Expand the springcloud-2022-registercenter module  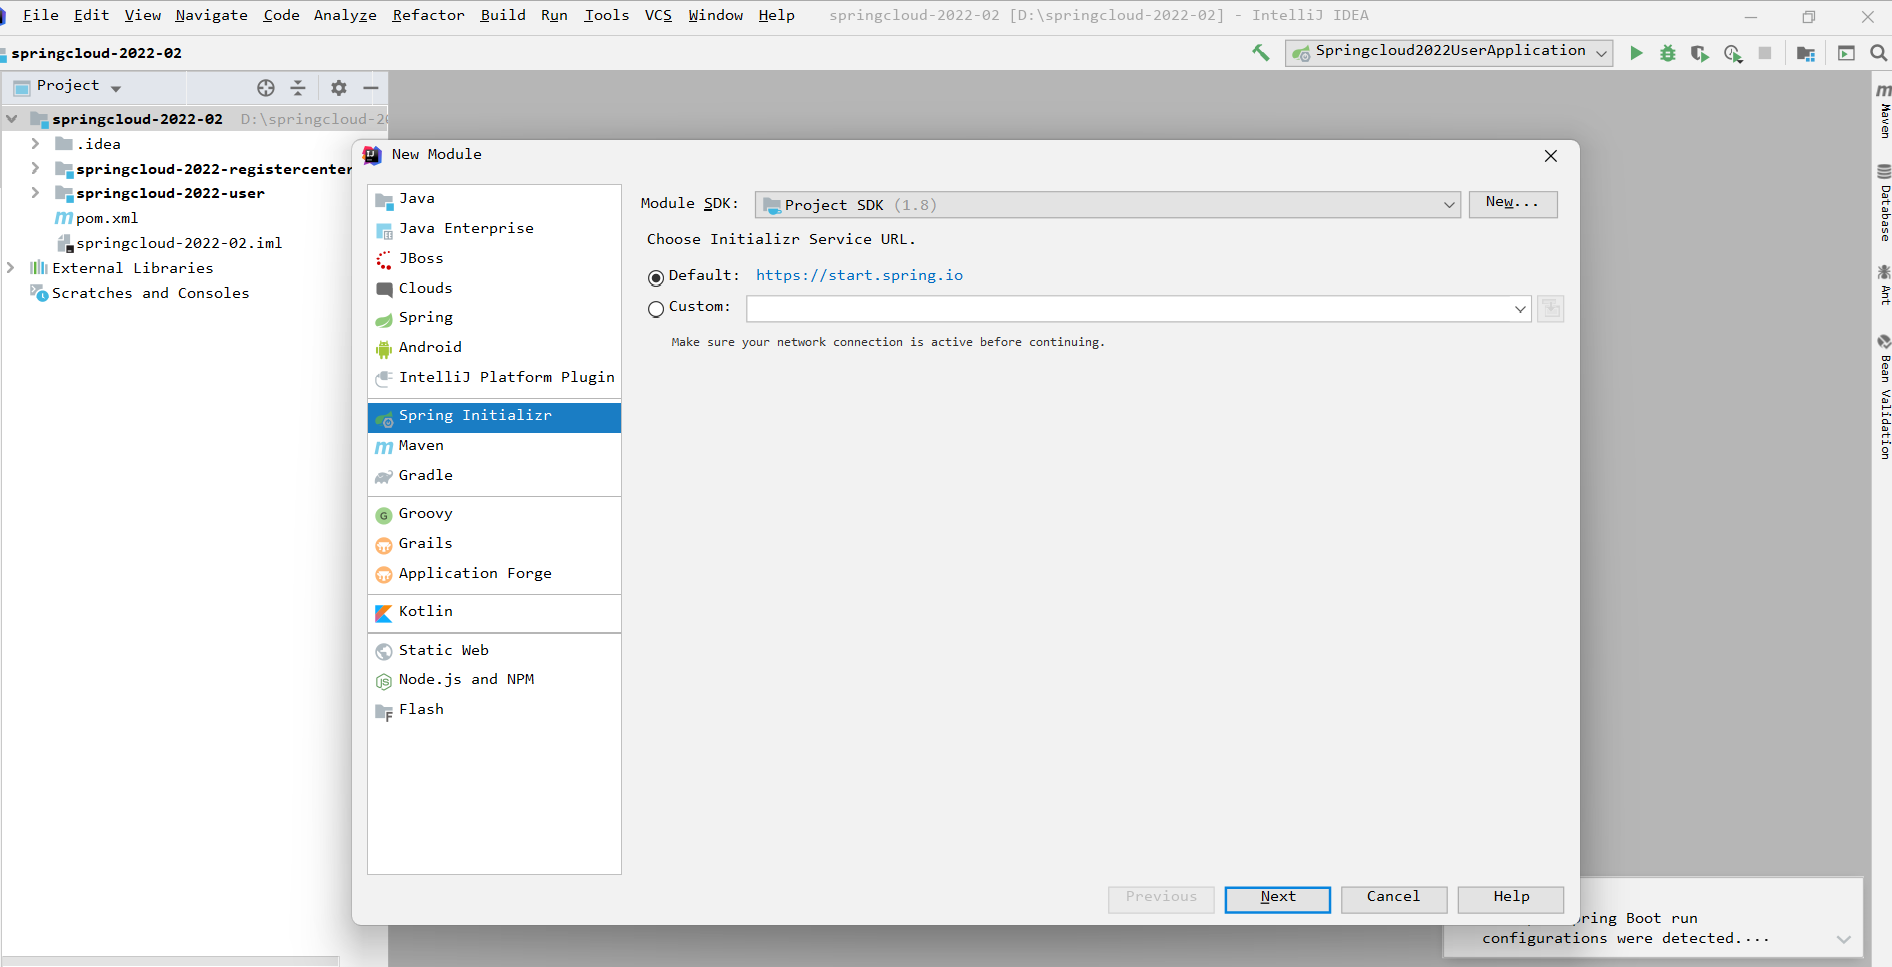click(36, 169)
